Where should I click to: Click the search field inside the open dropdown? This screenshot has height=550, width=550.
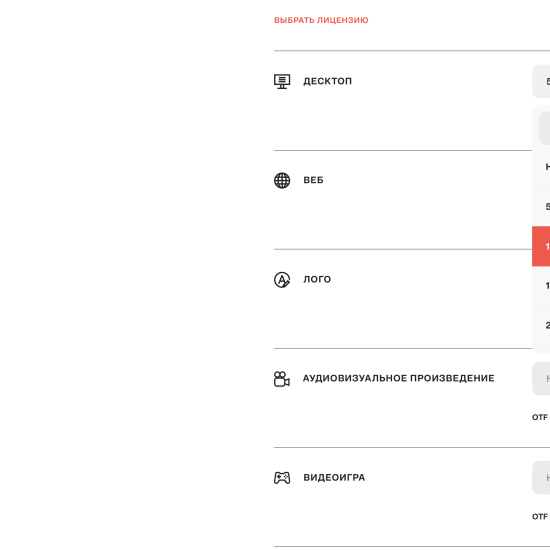coord(545,128)
